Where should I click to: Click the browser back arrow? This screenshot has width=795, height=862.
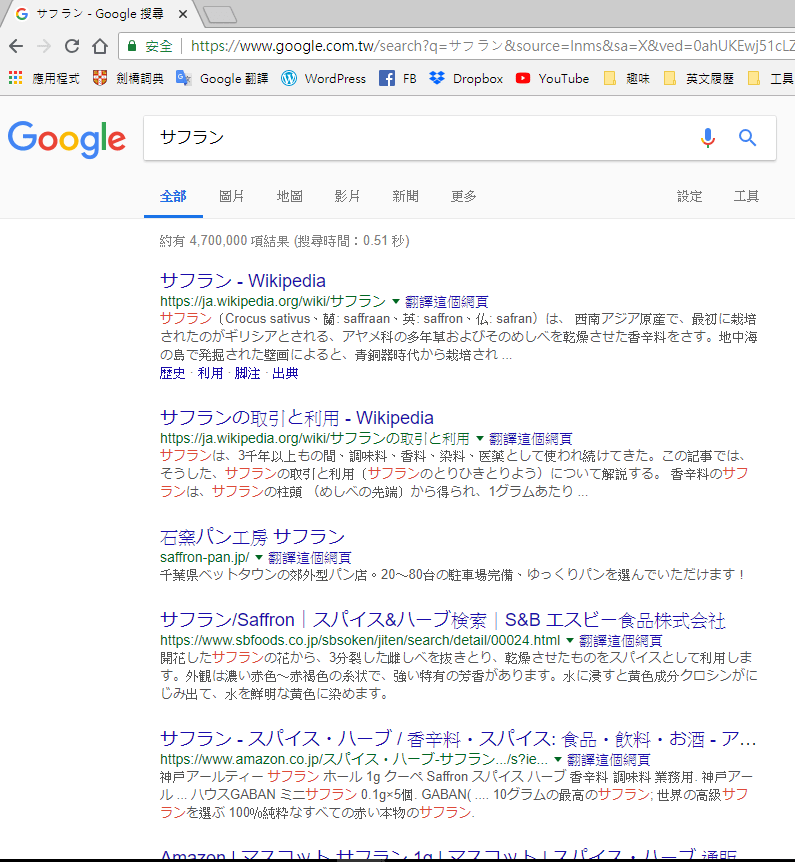16,46
